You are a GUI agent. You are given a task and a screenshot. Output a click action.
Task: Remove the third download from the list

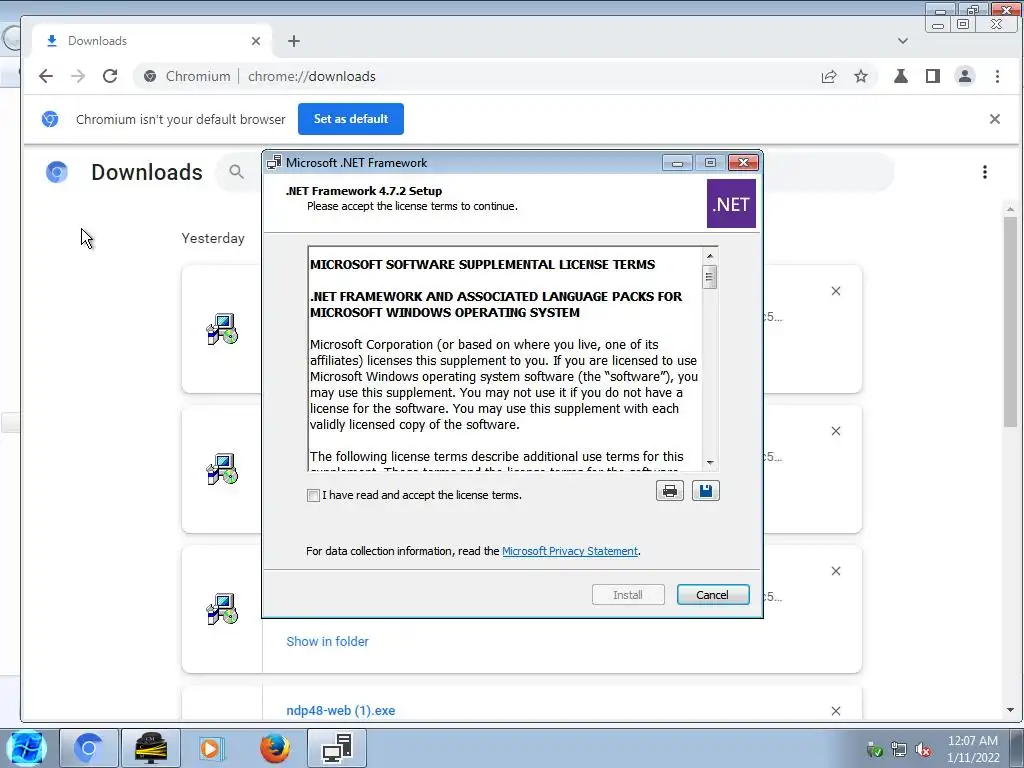(x=836, y=571)
